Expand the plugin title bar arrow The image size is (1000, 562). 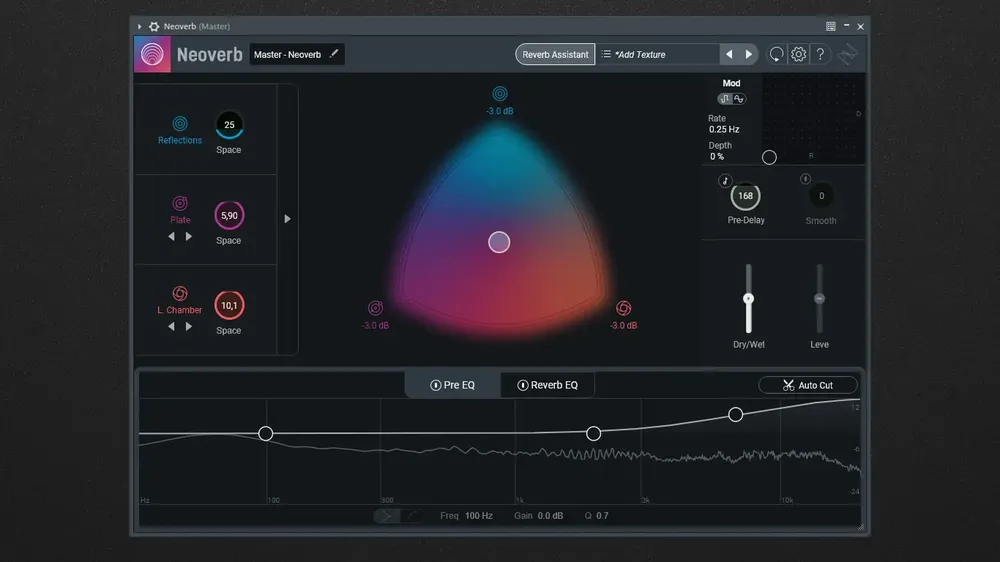coord(139,26)
